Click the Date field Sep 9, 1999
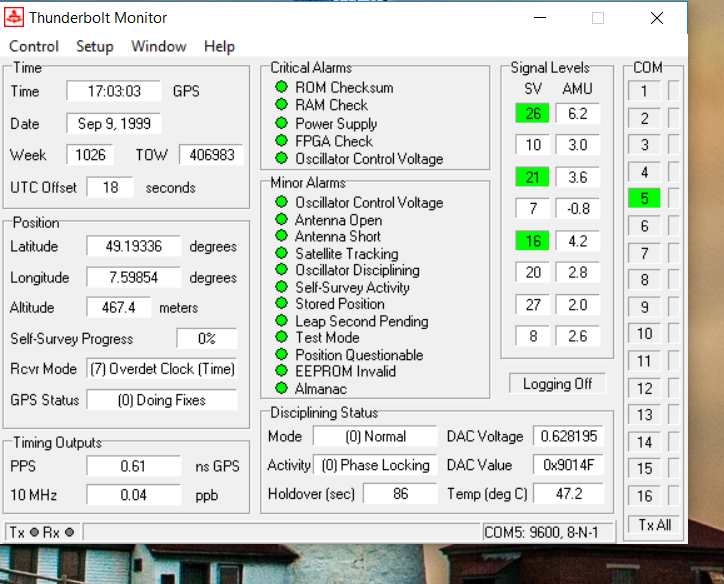724x584 pixels. [114, 123]
